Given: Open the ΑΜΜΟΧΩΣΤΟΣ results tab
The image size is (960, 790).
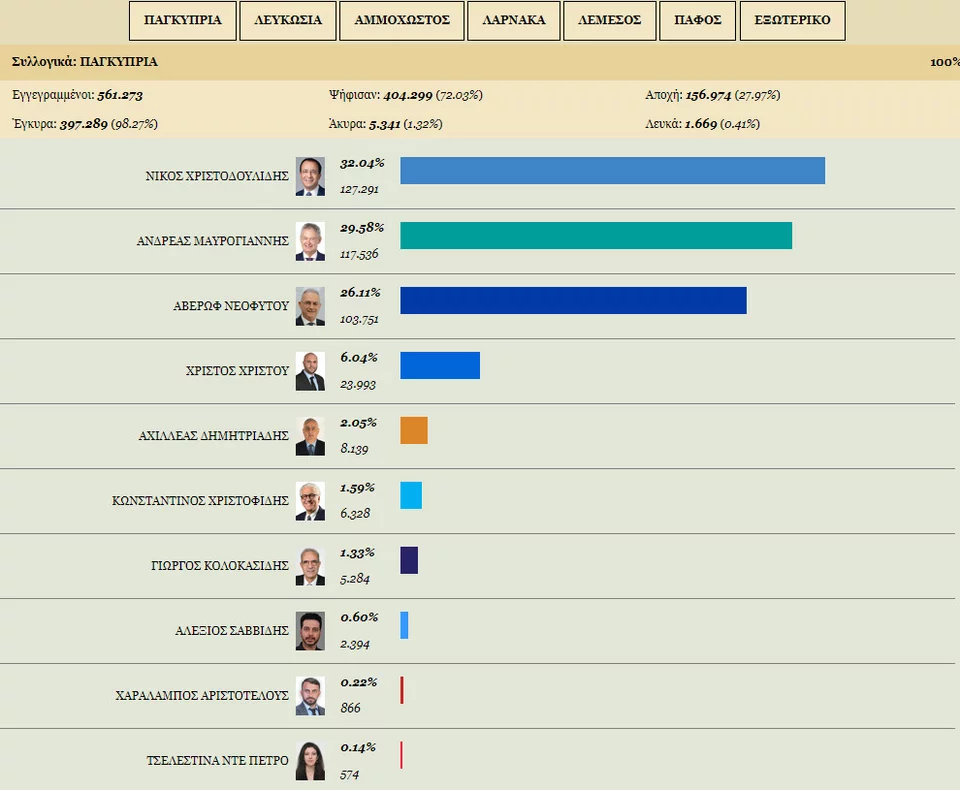Looking at the screenshot, I should (x=402, y=21).
